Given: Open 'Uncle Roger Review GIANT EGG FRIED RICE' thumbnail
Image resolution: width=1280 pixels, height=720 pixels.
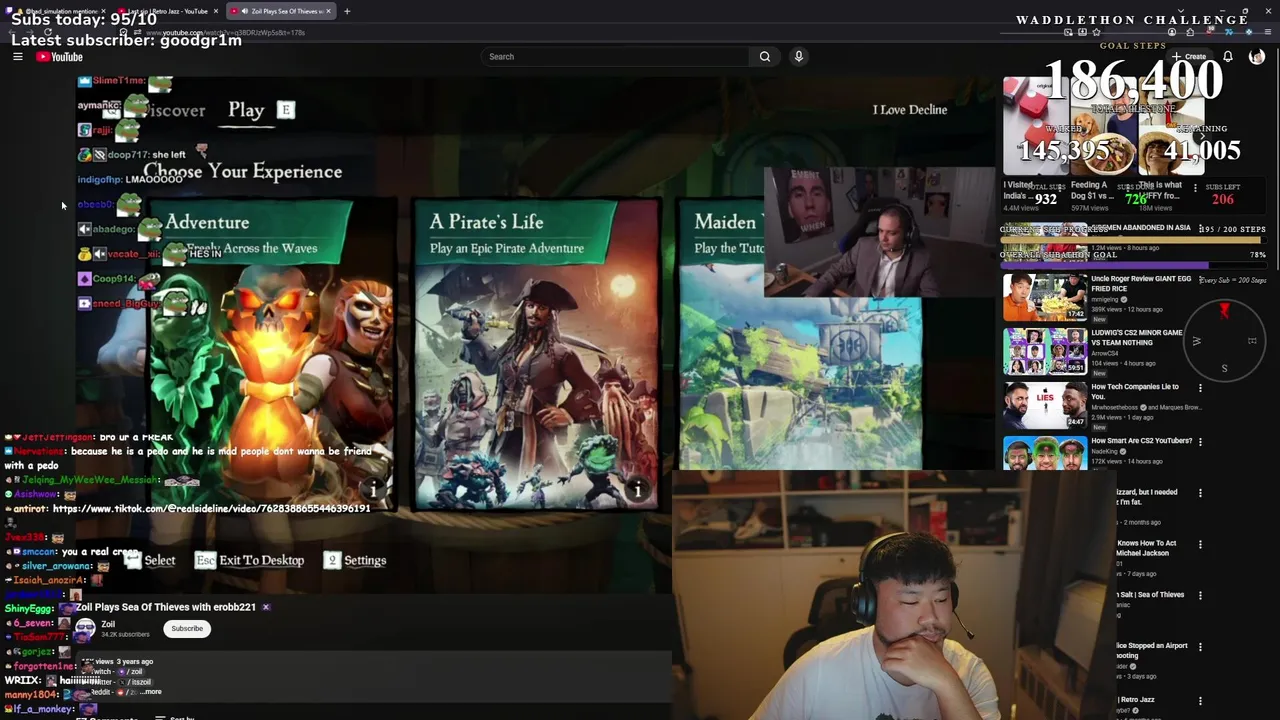Looking at the screenshot, I should 1045,296.
